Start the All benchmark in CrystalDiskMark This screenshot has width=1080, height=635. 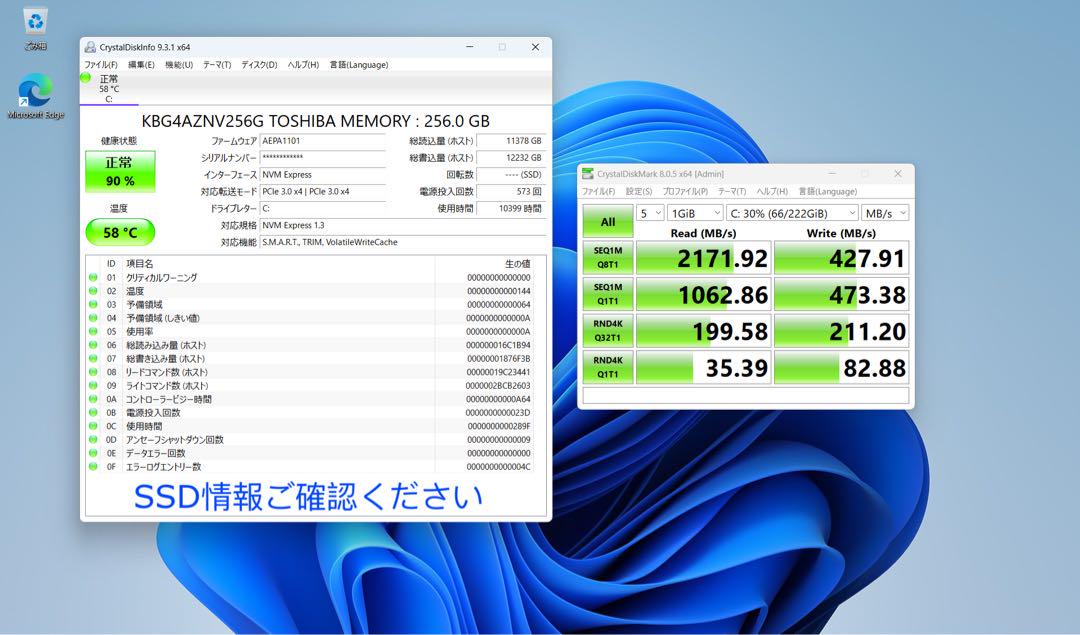(x=608, y=222)
